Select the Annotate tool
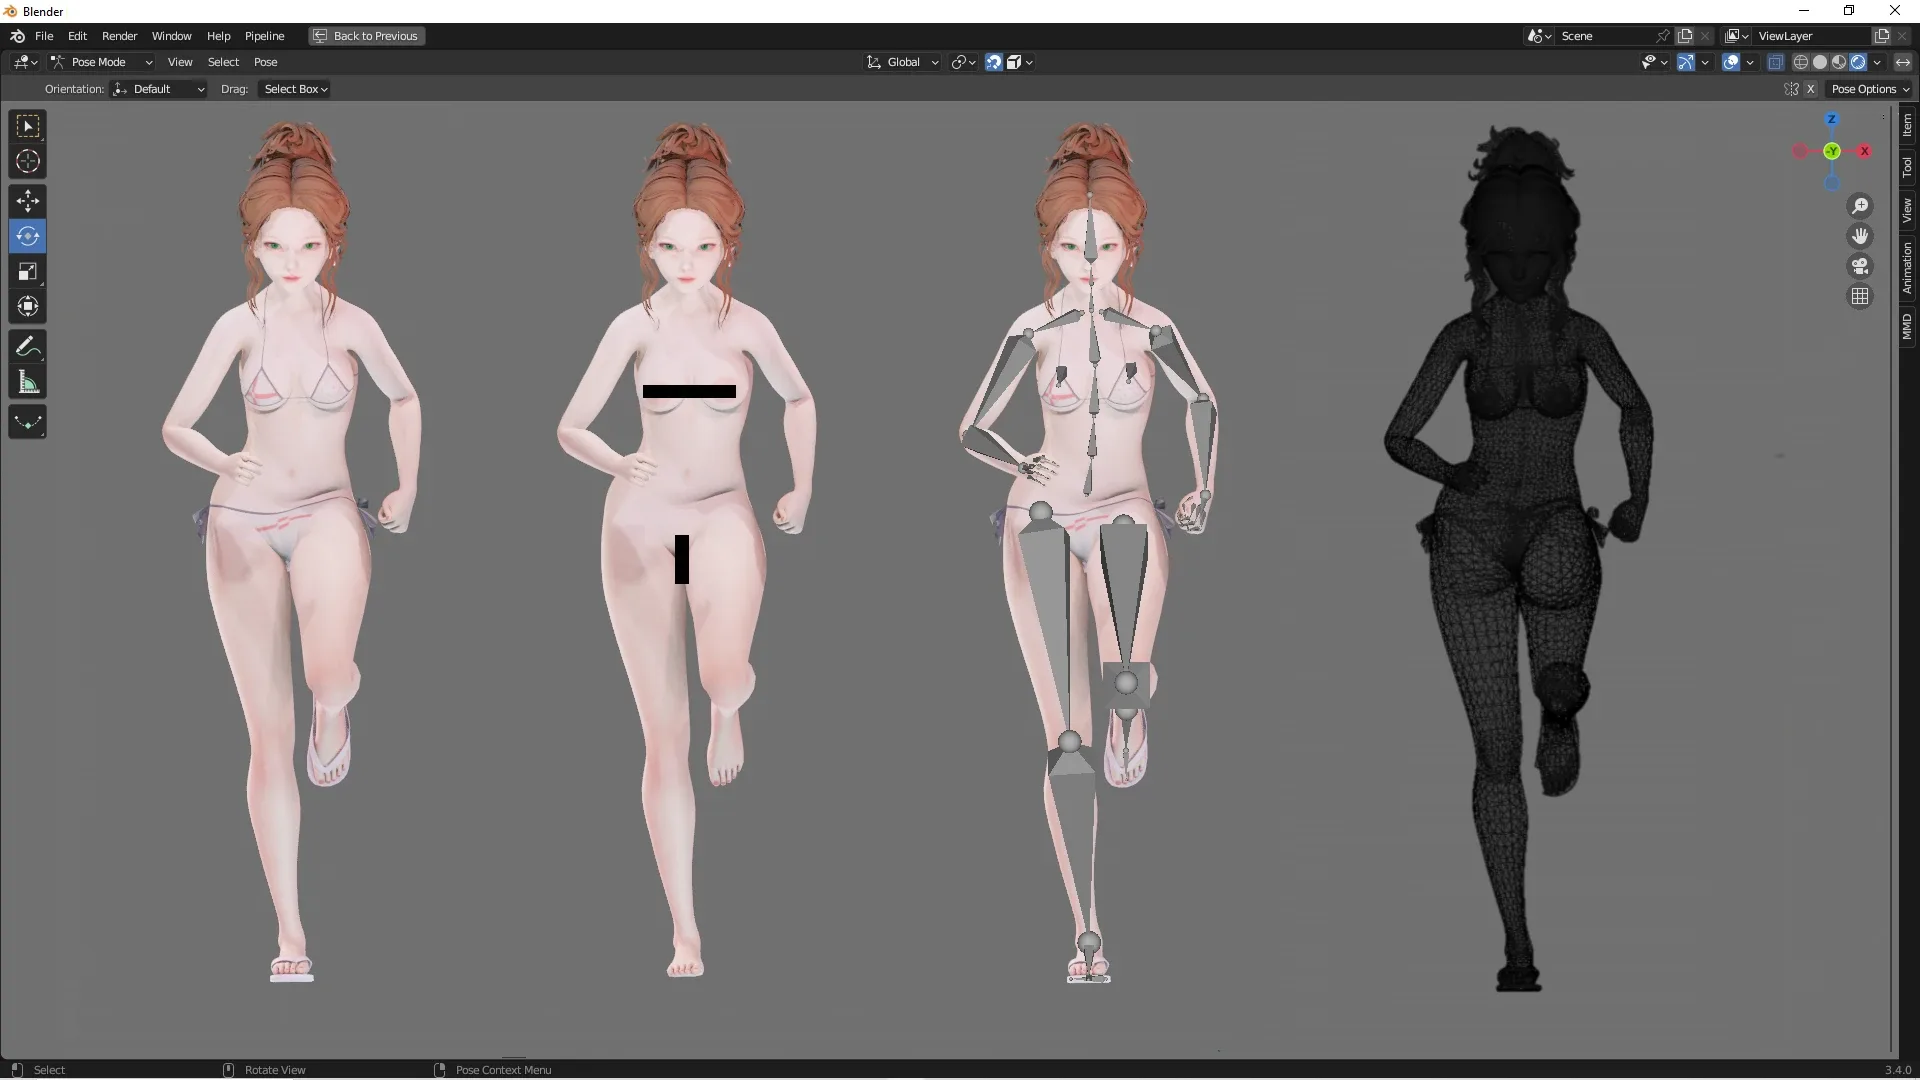The width and height of the screenshot is (1920, 1080). [27, 346]
